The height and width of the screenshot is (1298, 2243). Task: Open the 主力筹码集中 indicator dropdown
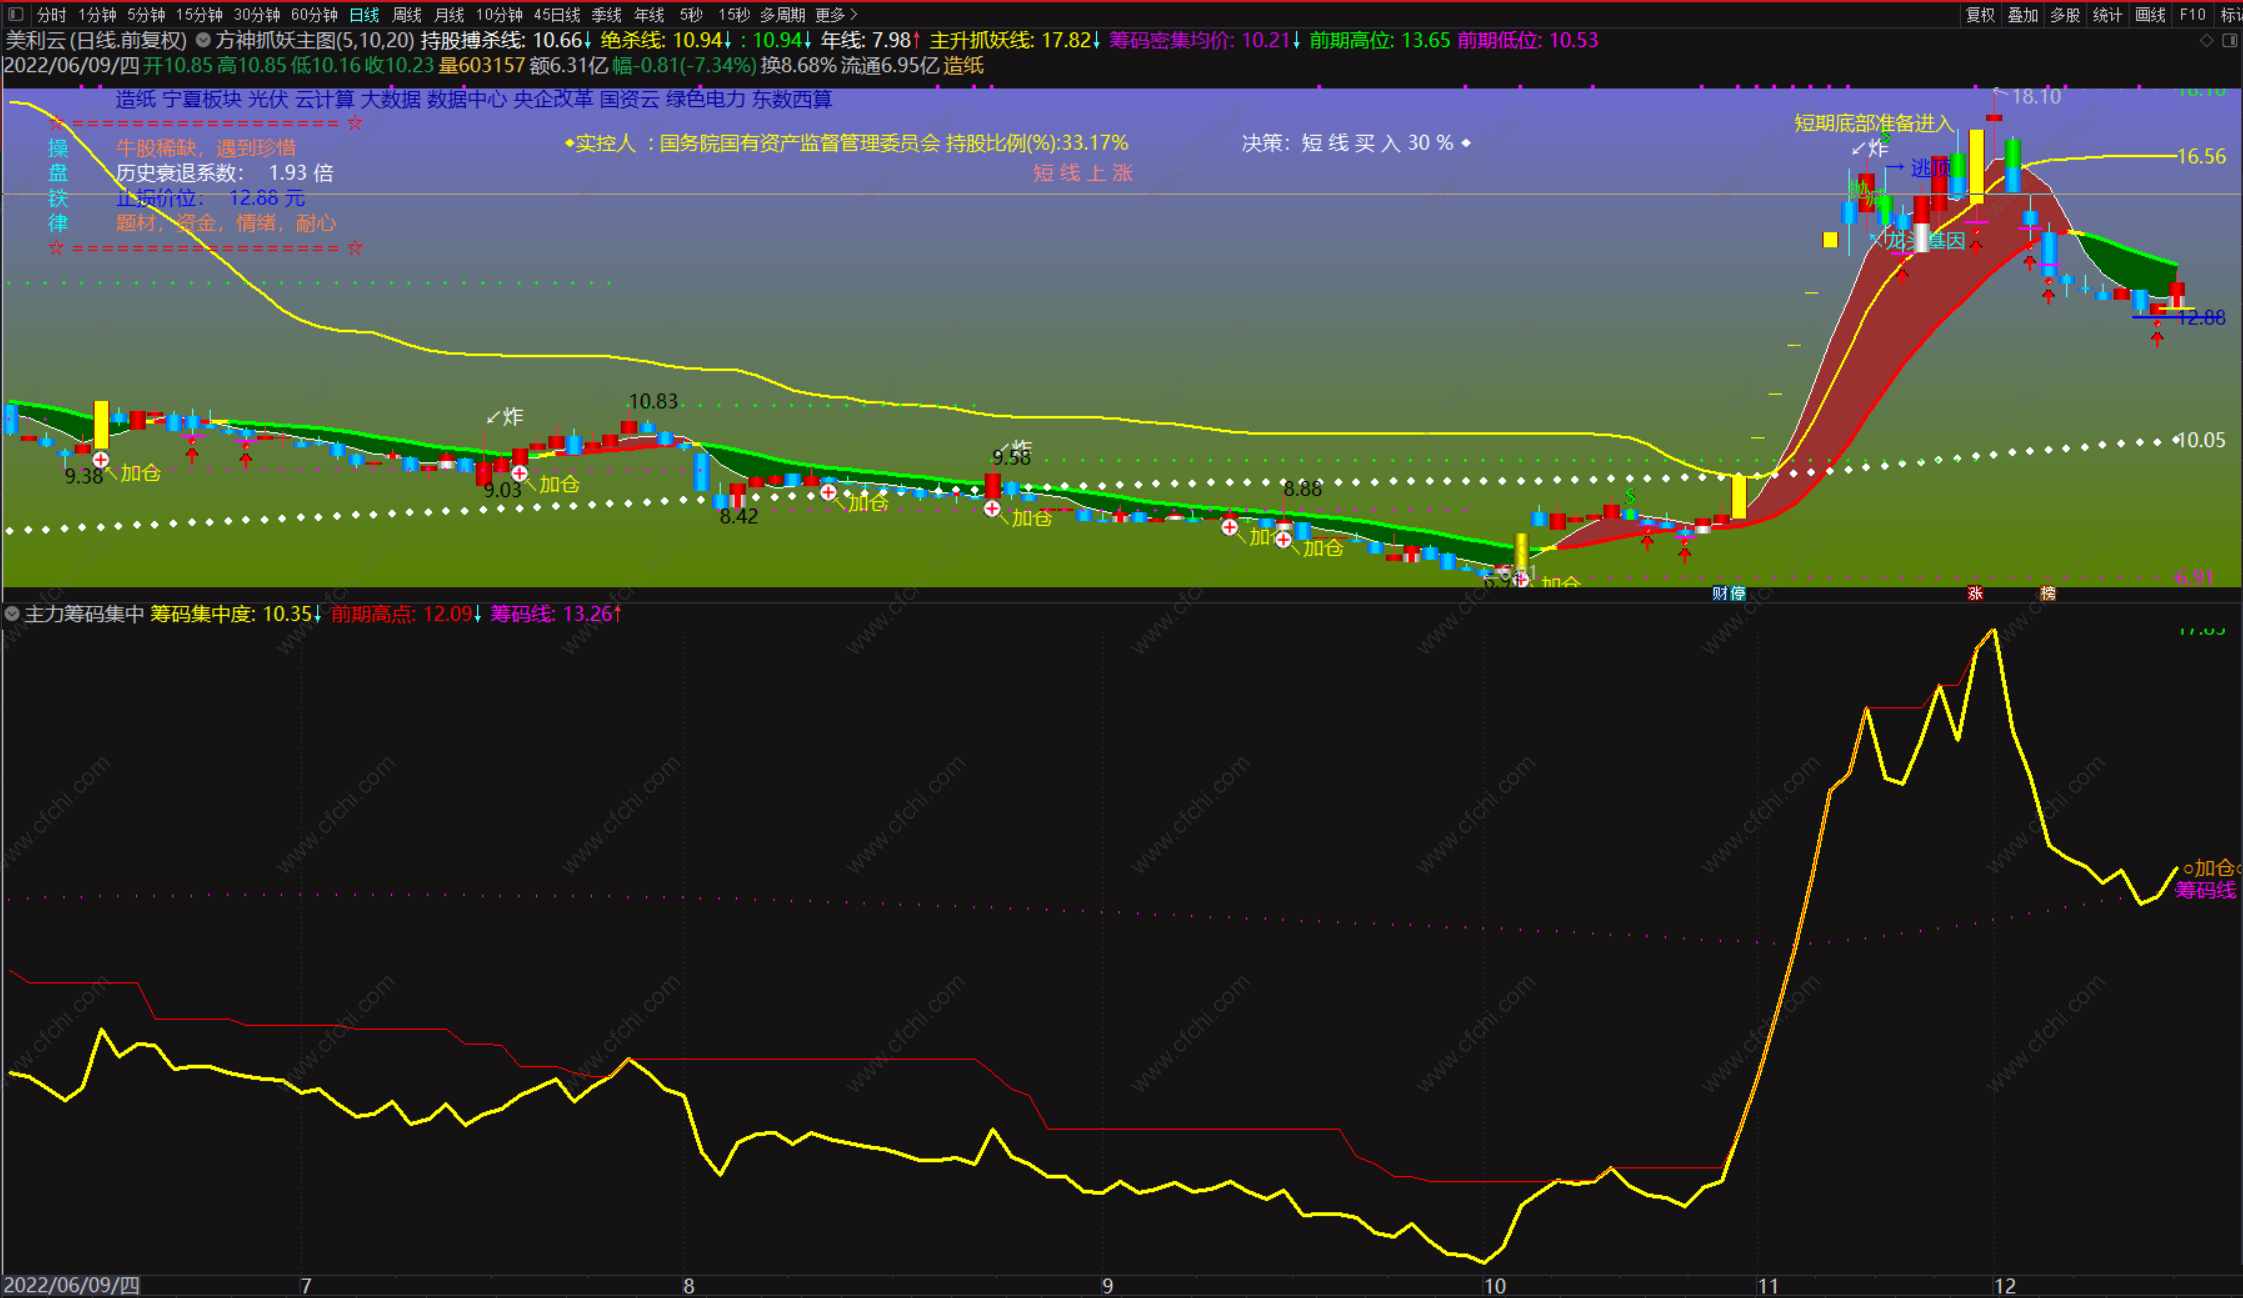[x=12, y=614]
